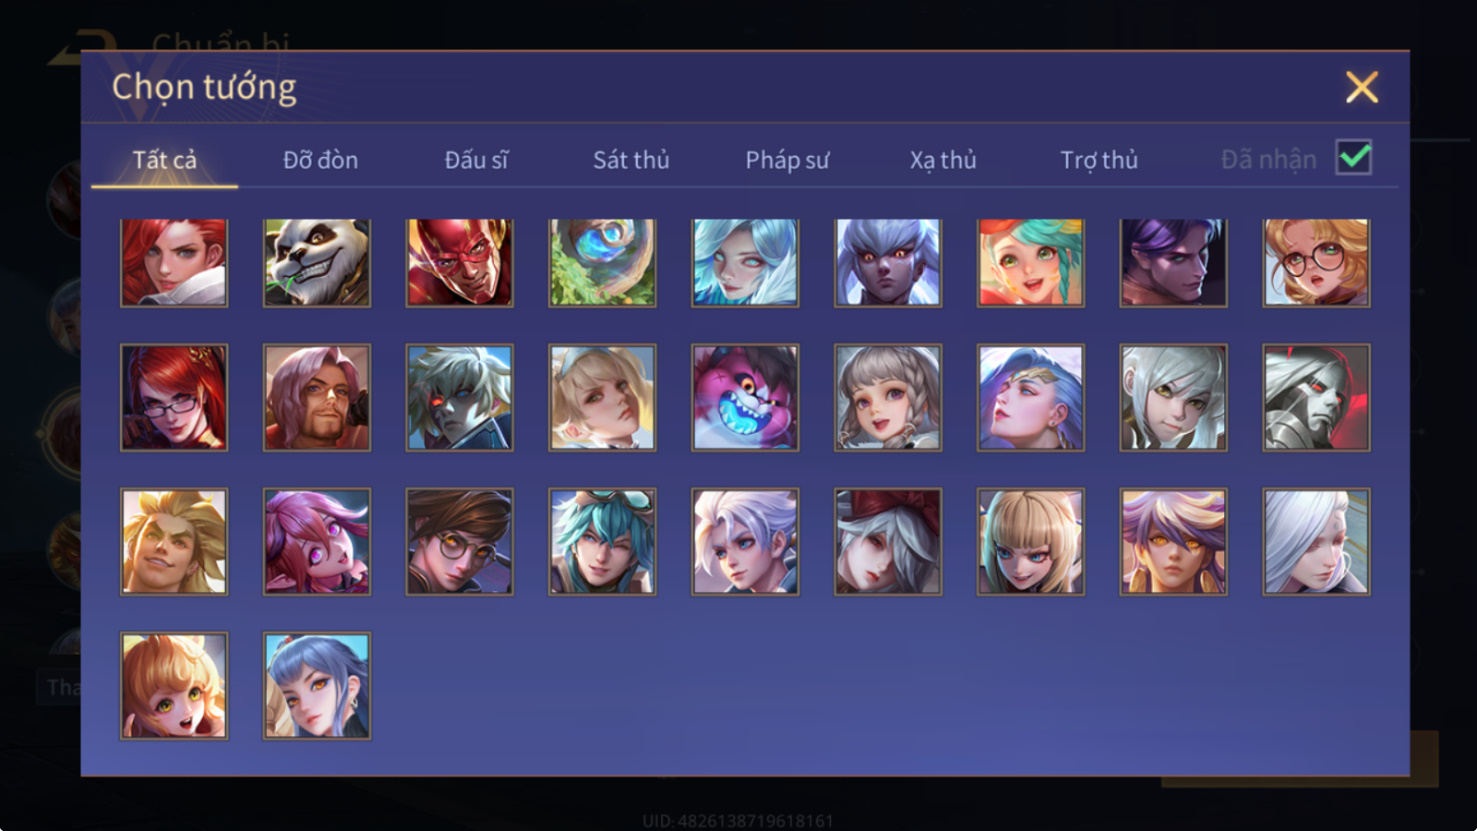Select the hero with round glasses and blonde hair
This screenshot has width=1477, height=831.
[x=1316, y=263]
